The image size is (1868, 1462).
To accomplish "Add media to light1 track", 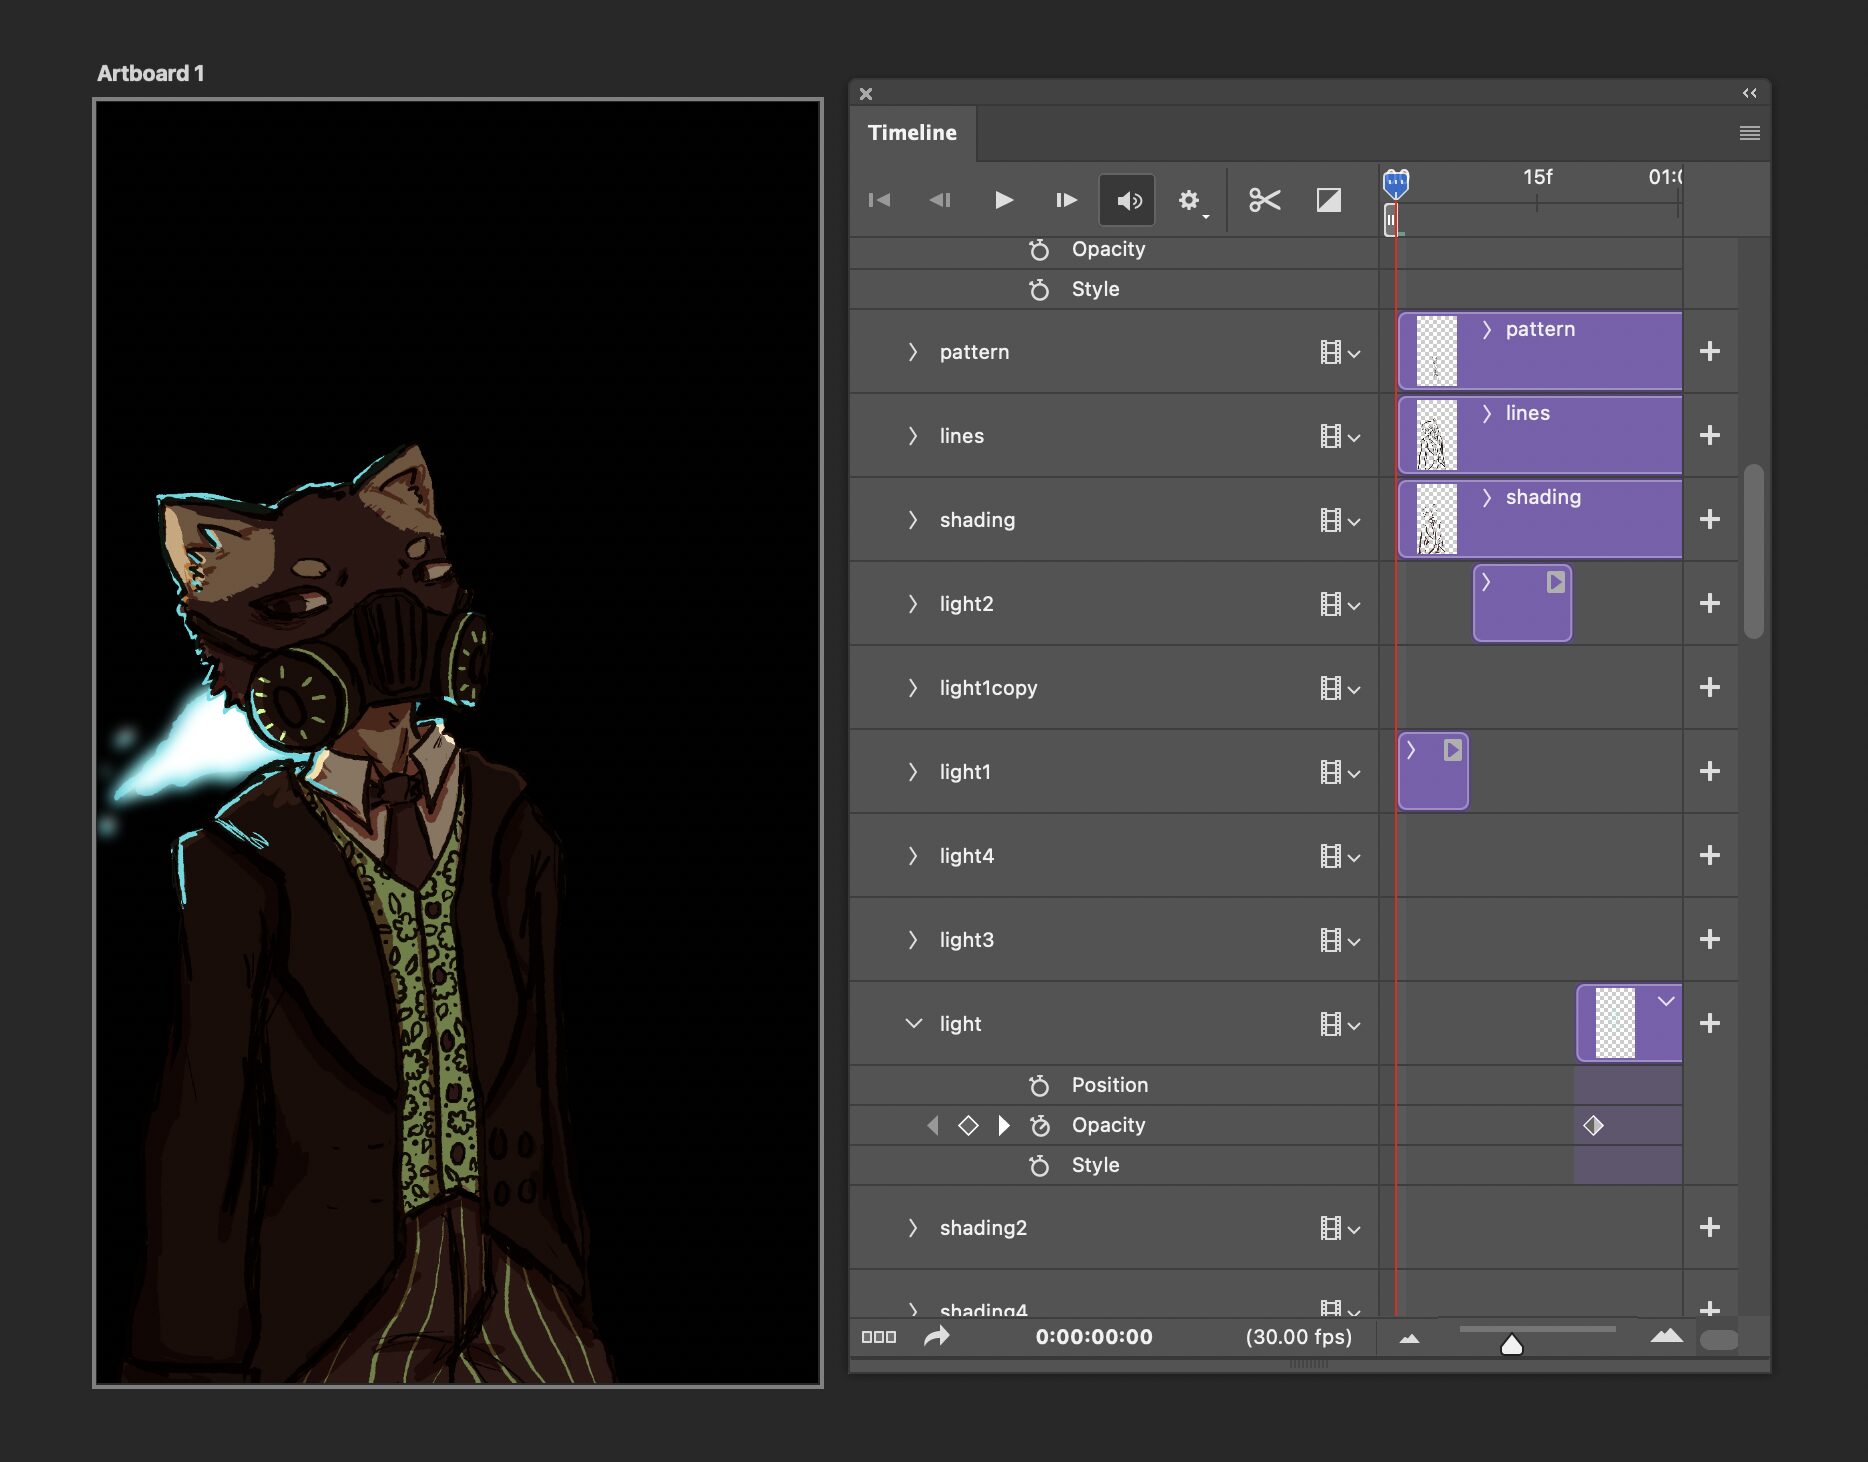I will point(1710,771).
